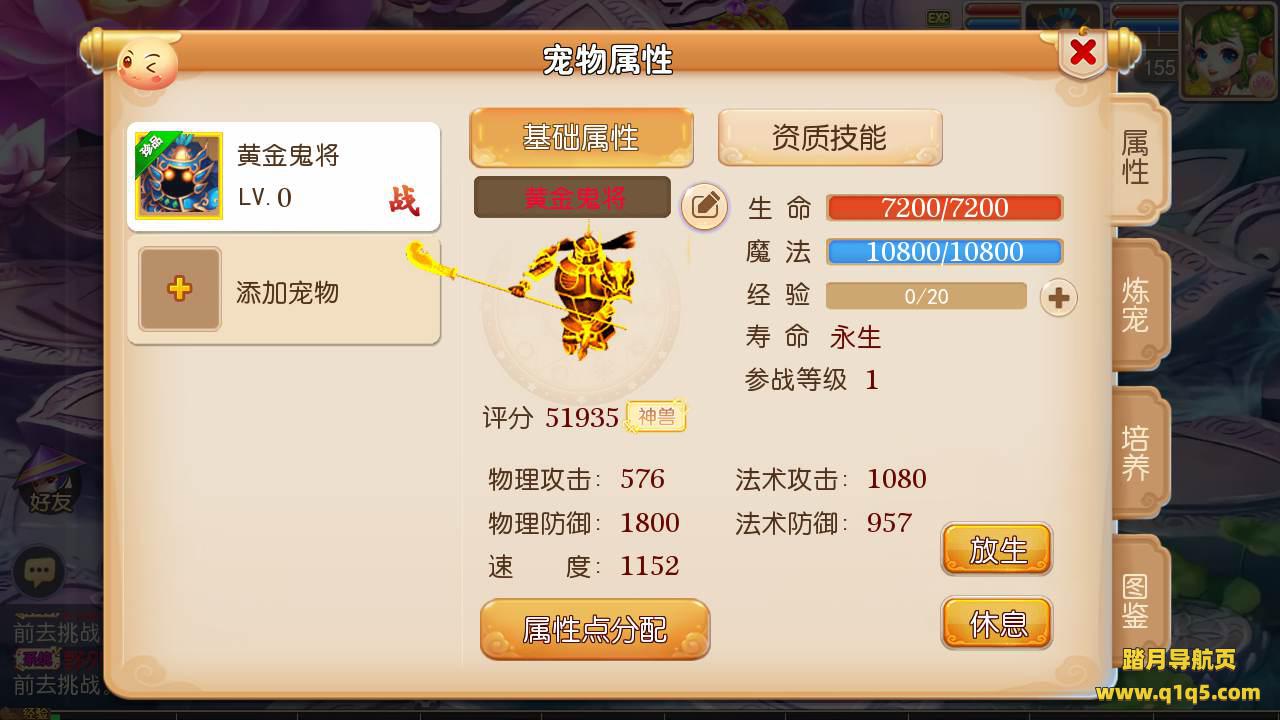Open the 培养 side tab

pos(1137,452)
